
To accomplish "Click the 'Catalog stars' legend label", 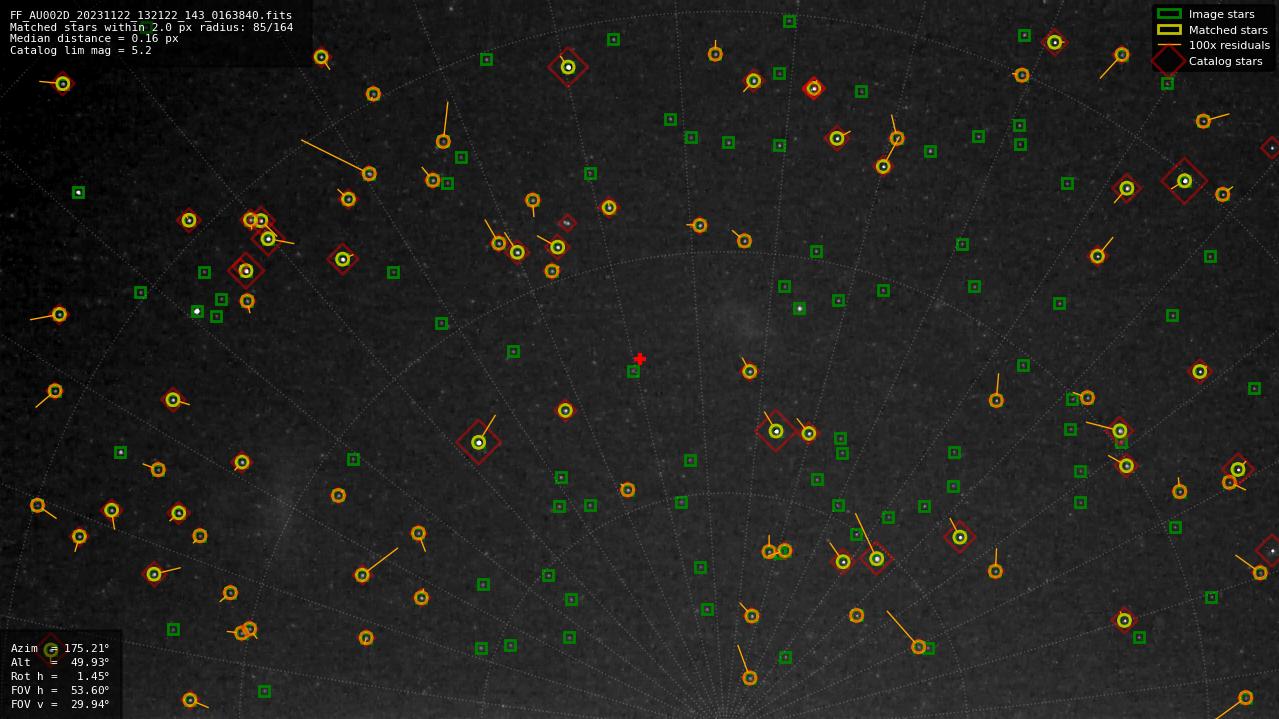I will coord(1225,61).
